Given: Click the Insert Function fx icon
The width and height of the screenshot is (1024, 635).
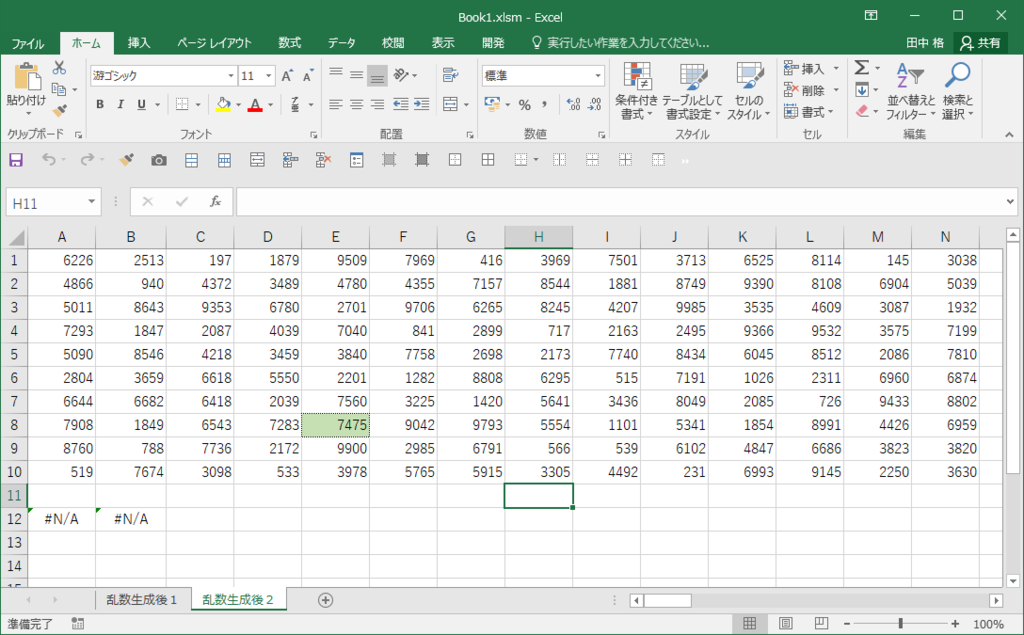Looking at the screenshot, I should 215,203.
